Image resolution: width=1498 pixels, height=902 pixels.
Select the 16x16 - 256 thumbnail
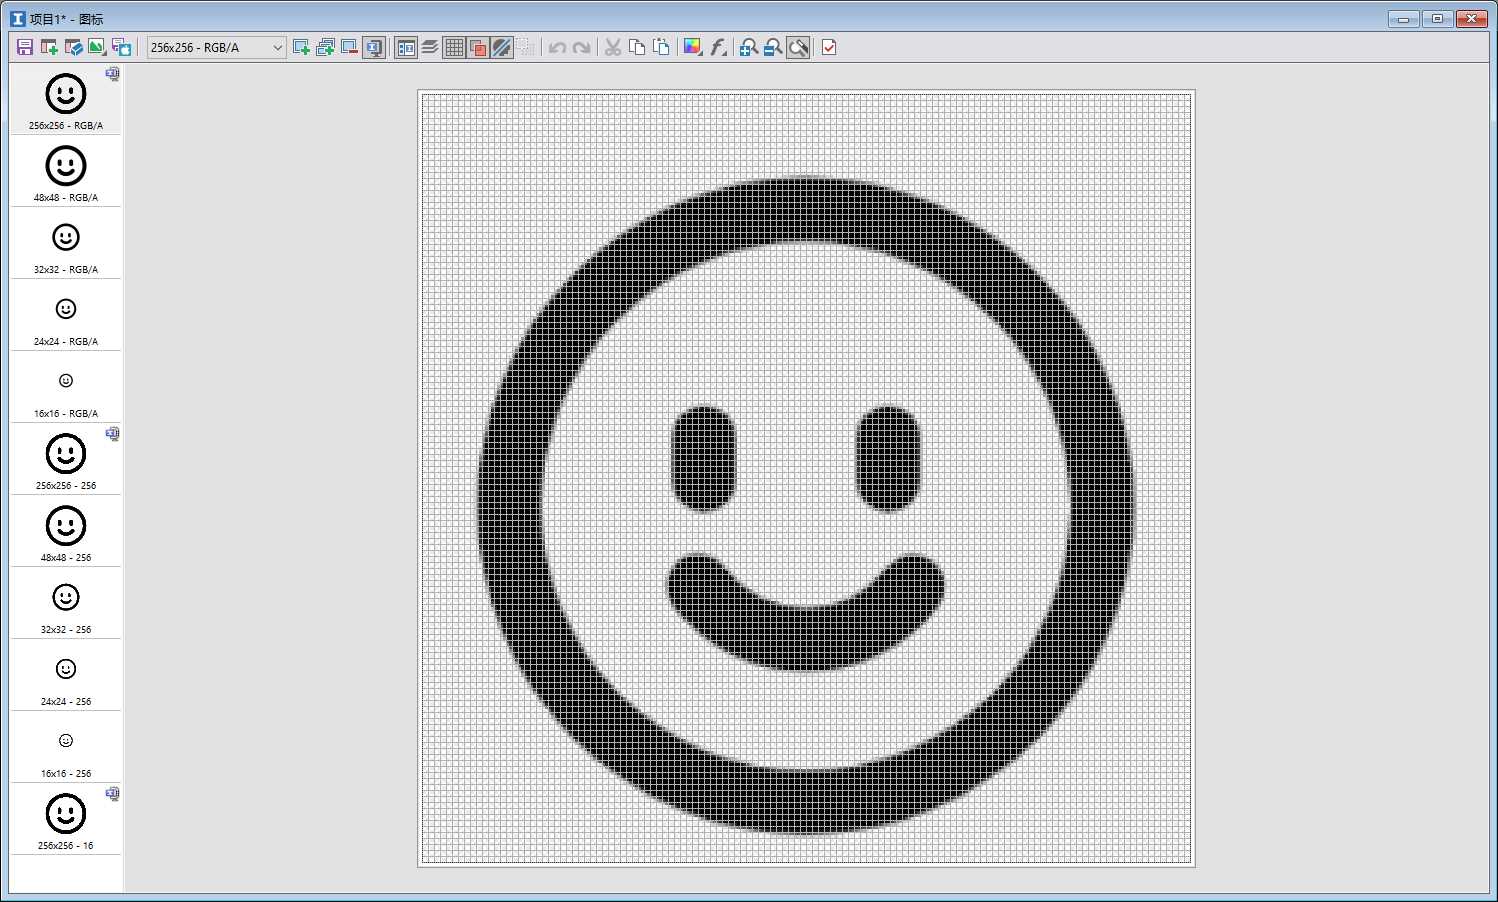(66, 747)
